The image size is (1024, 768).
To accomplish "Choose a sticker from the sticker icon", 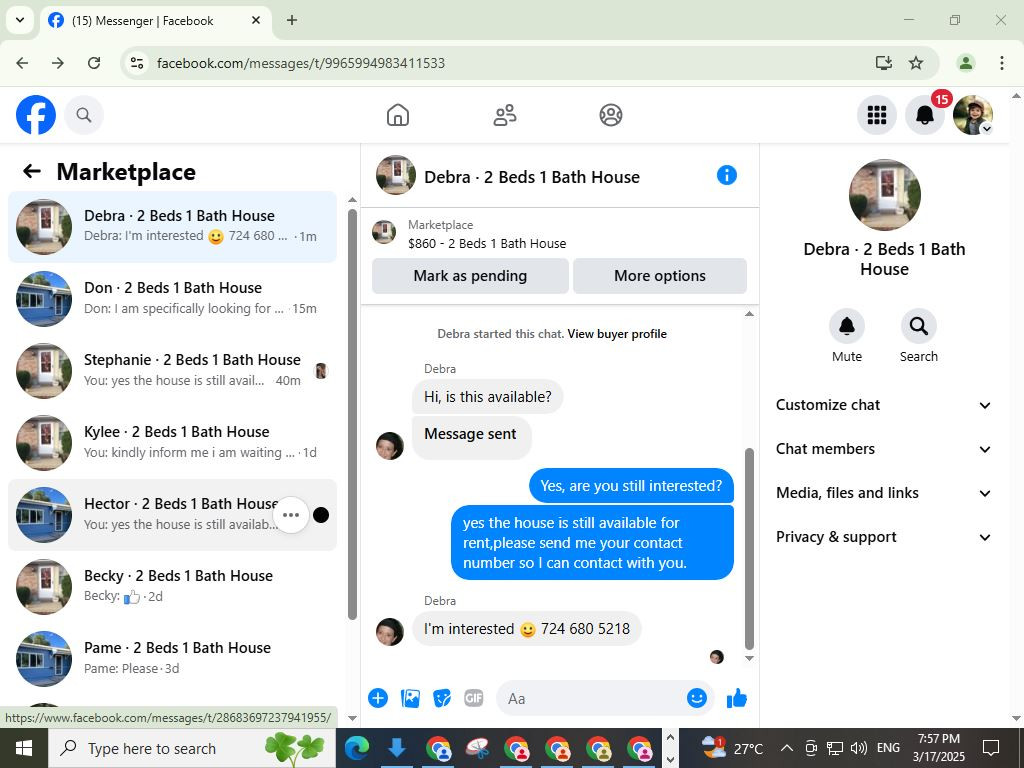I will 442,698.
